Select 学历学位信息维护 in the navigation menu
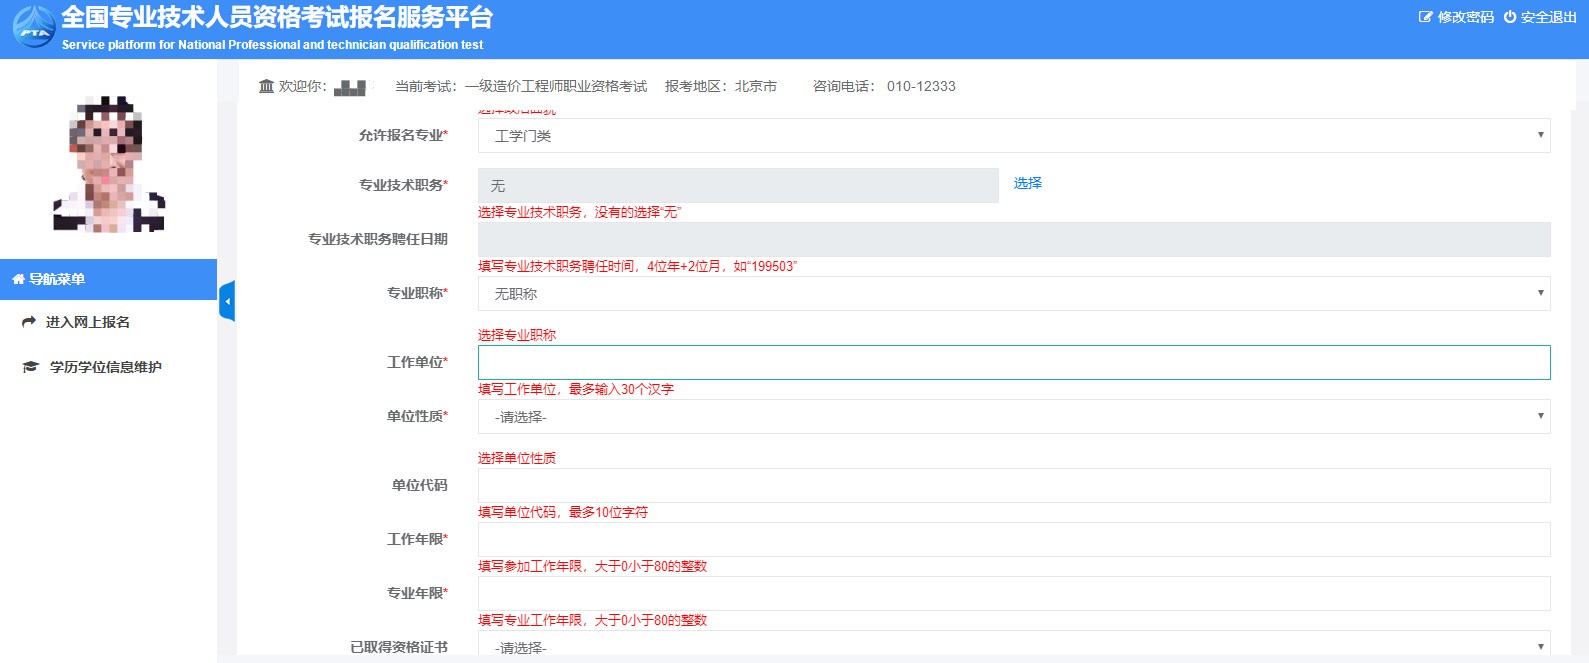This screenshot has height=663, width=1589. (x=106, y=367)
